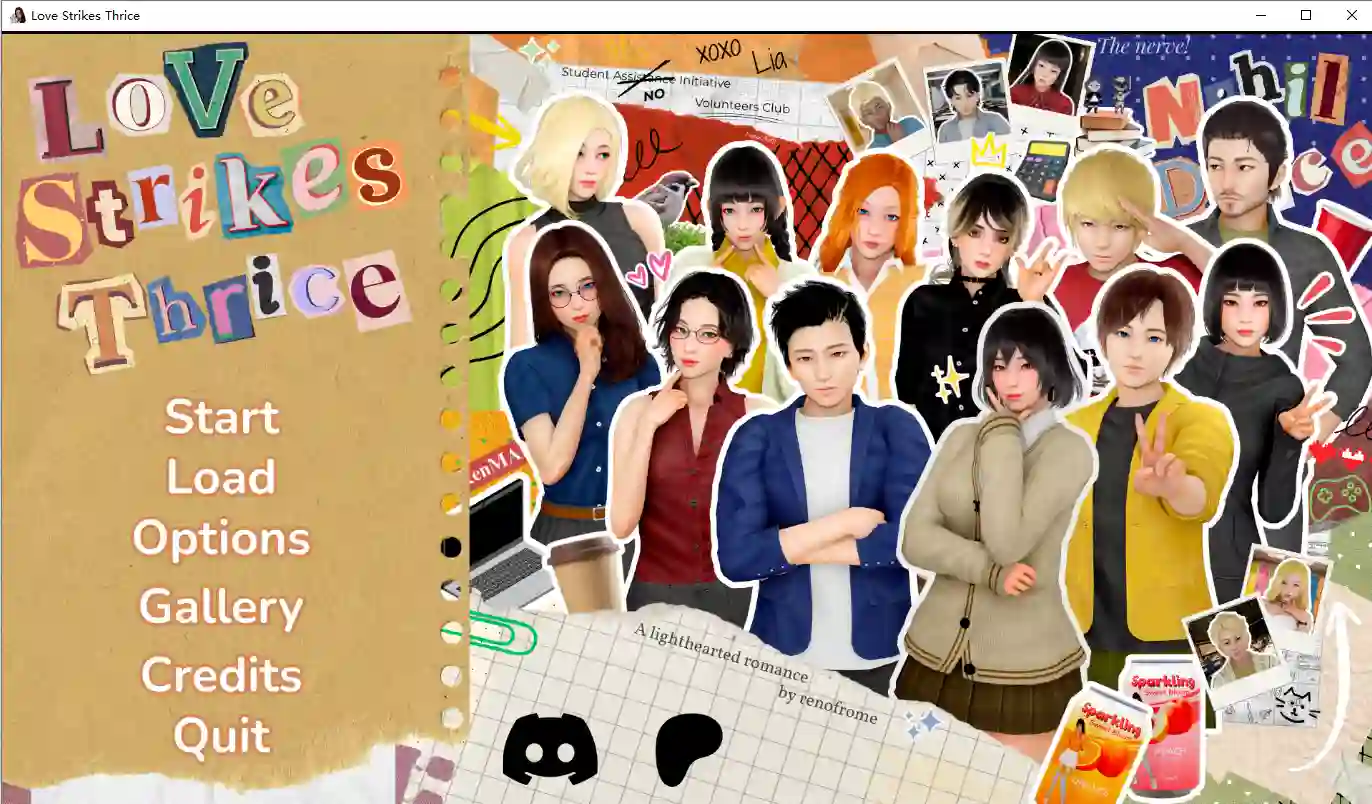This screenshot has height=804, width=1372.
Task: Click the cat face doodle sticker
Action: [x=1297, y=703]
